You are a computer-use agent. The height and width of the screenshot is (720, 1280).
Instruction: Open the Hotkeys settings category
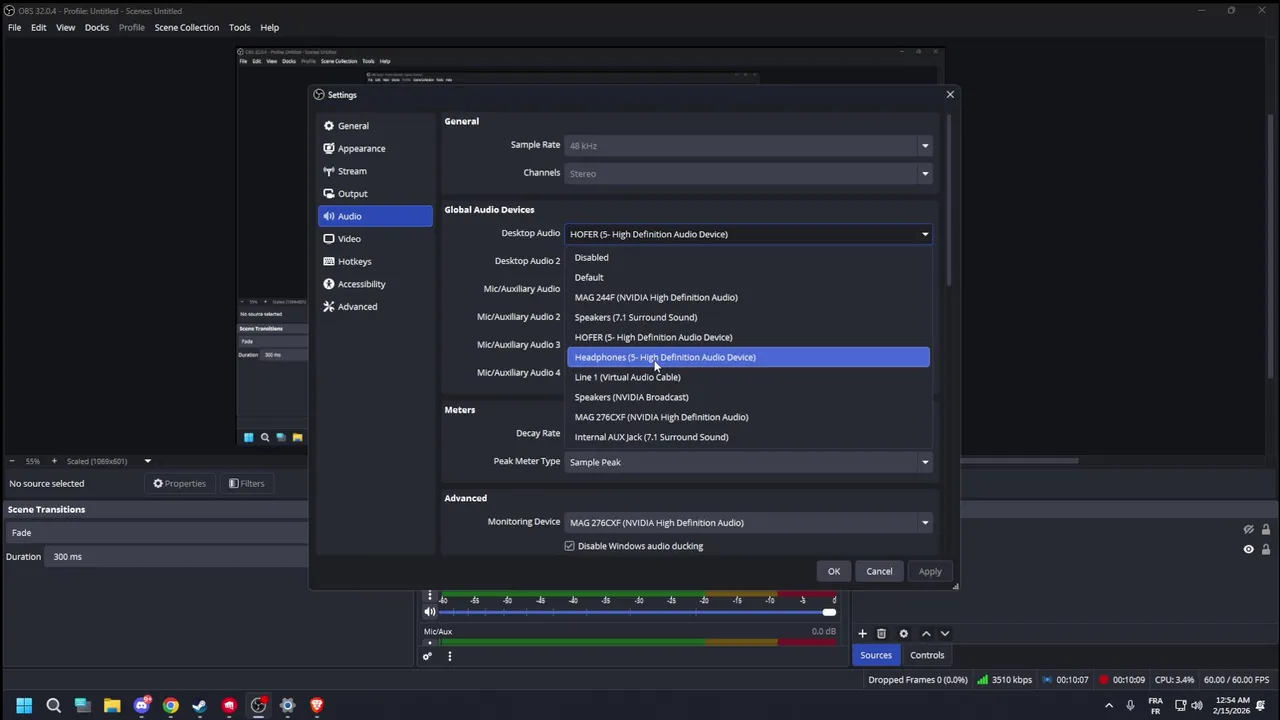pos(375,261)
